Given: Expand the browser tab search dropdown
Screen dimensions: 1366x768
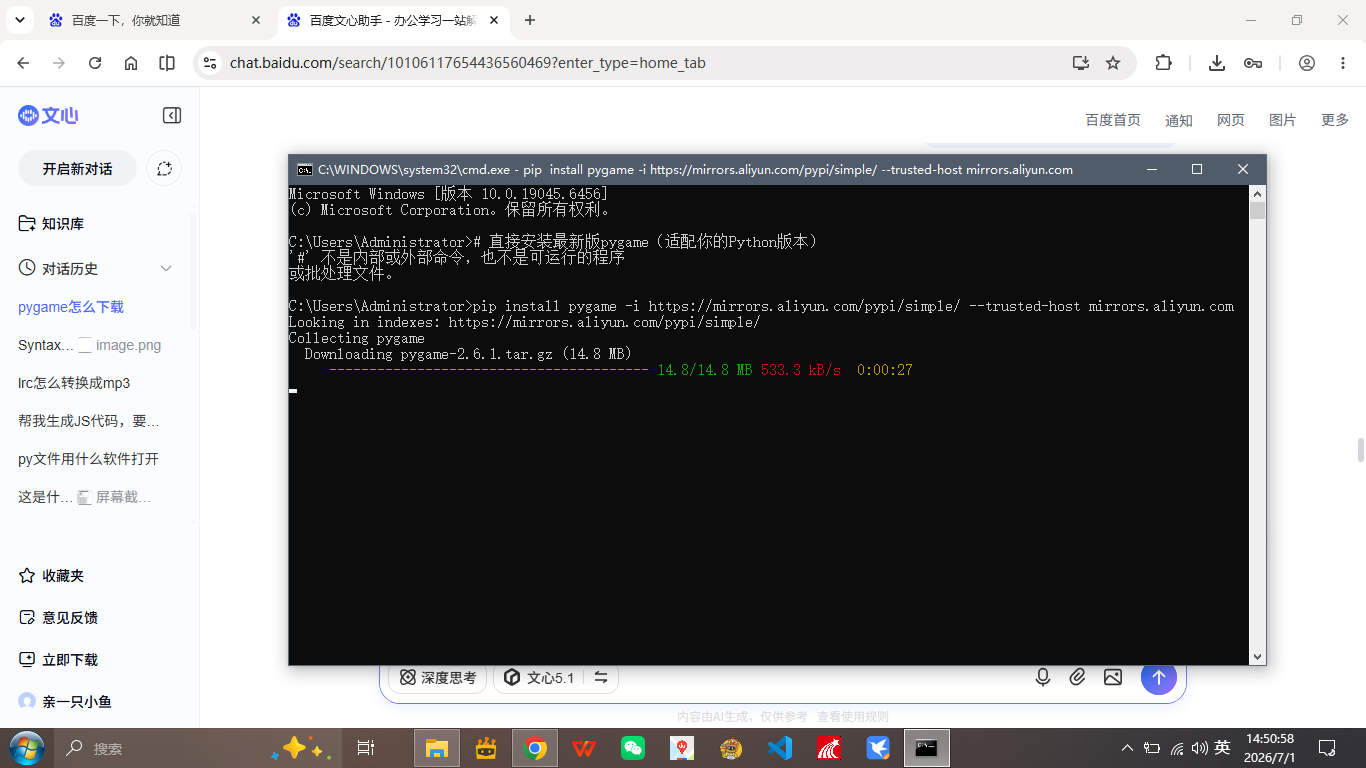Looking at the screenshot, I should (x=22, y=20).
